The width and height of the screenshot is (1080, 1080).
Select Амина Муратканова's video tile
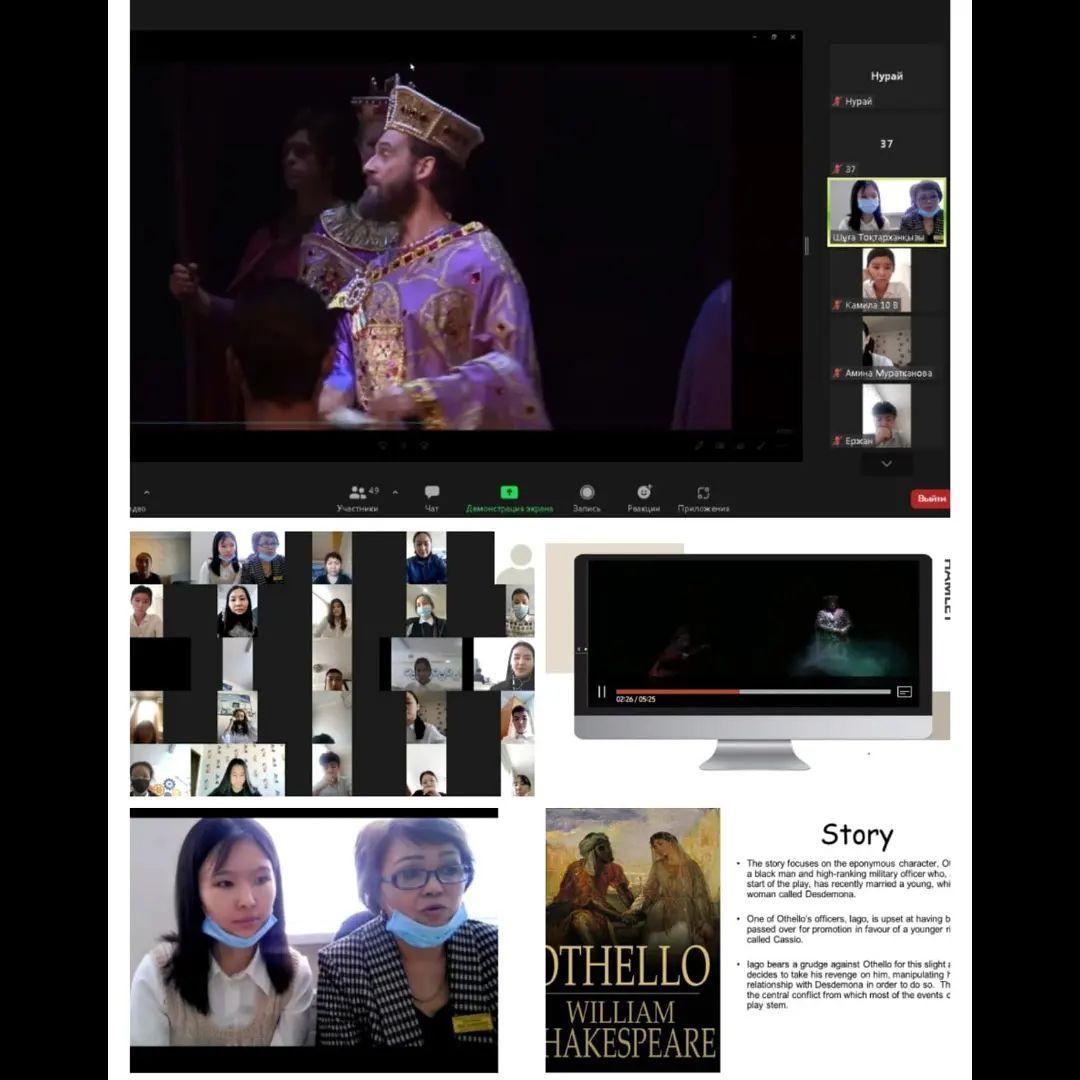coord(887,348)
